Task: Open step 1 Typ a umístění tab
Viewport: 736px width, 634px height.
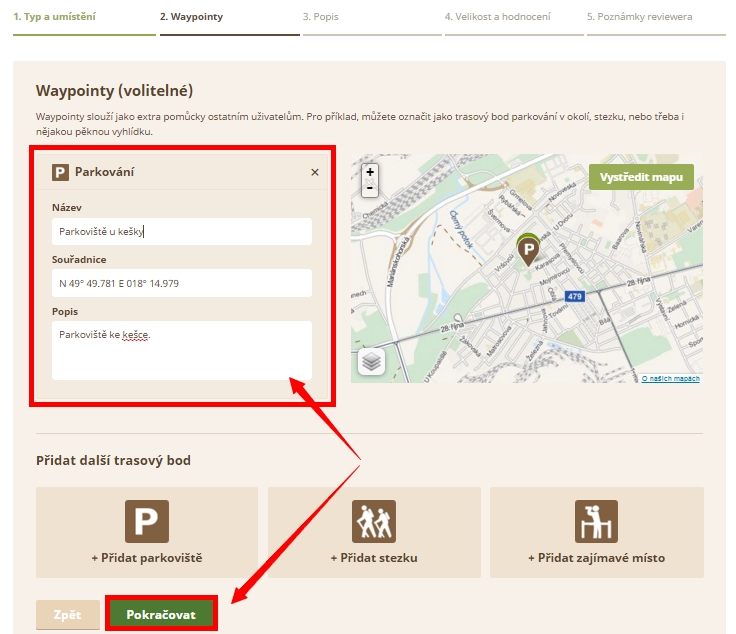Action: click(54, 17)
